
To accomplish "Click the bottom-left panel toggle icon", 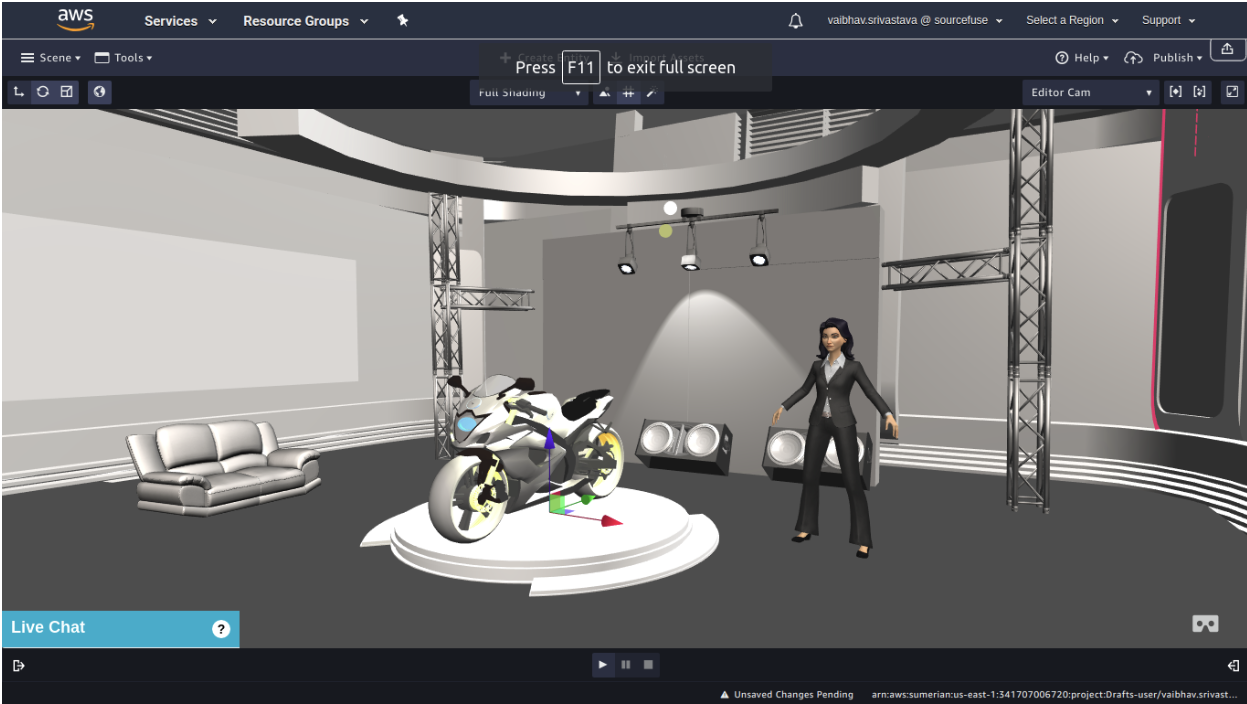I will (18, 665).
